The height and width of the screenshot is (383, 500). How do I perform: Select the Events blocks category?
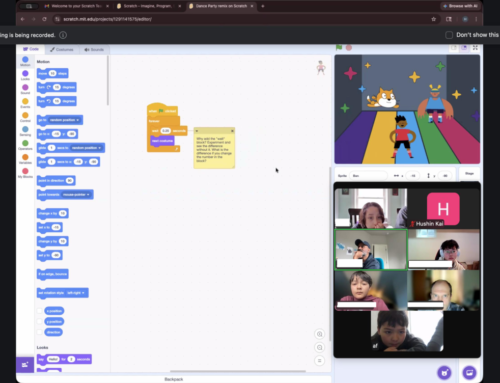click(x=25, y=103)
